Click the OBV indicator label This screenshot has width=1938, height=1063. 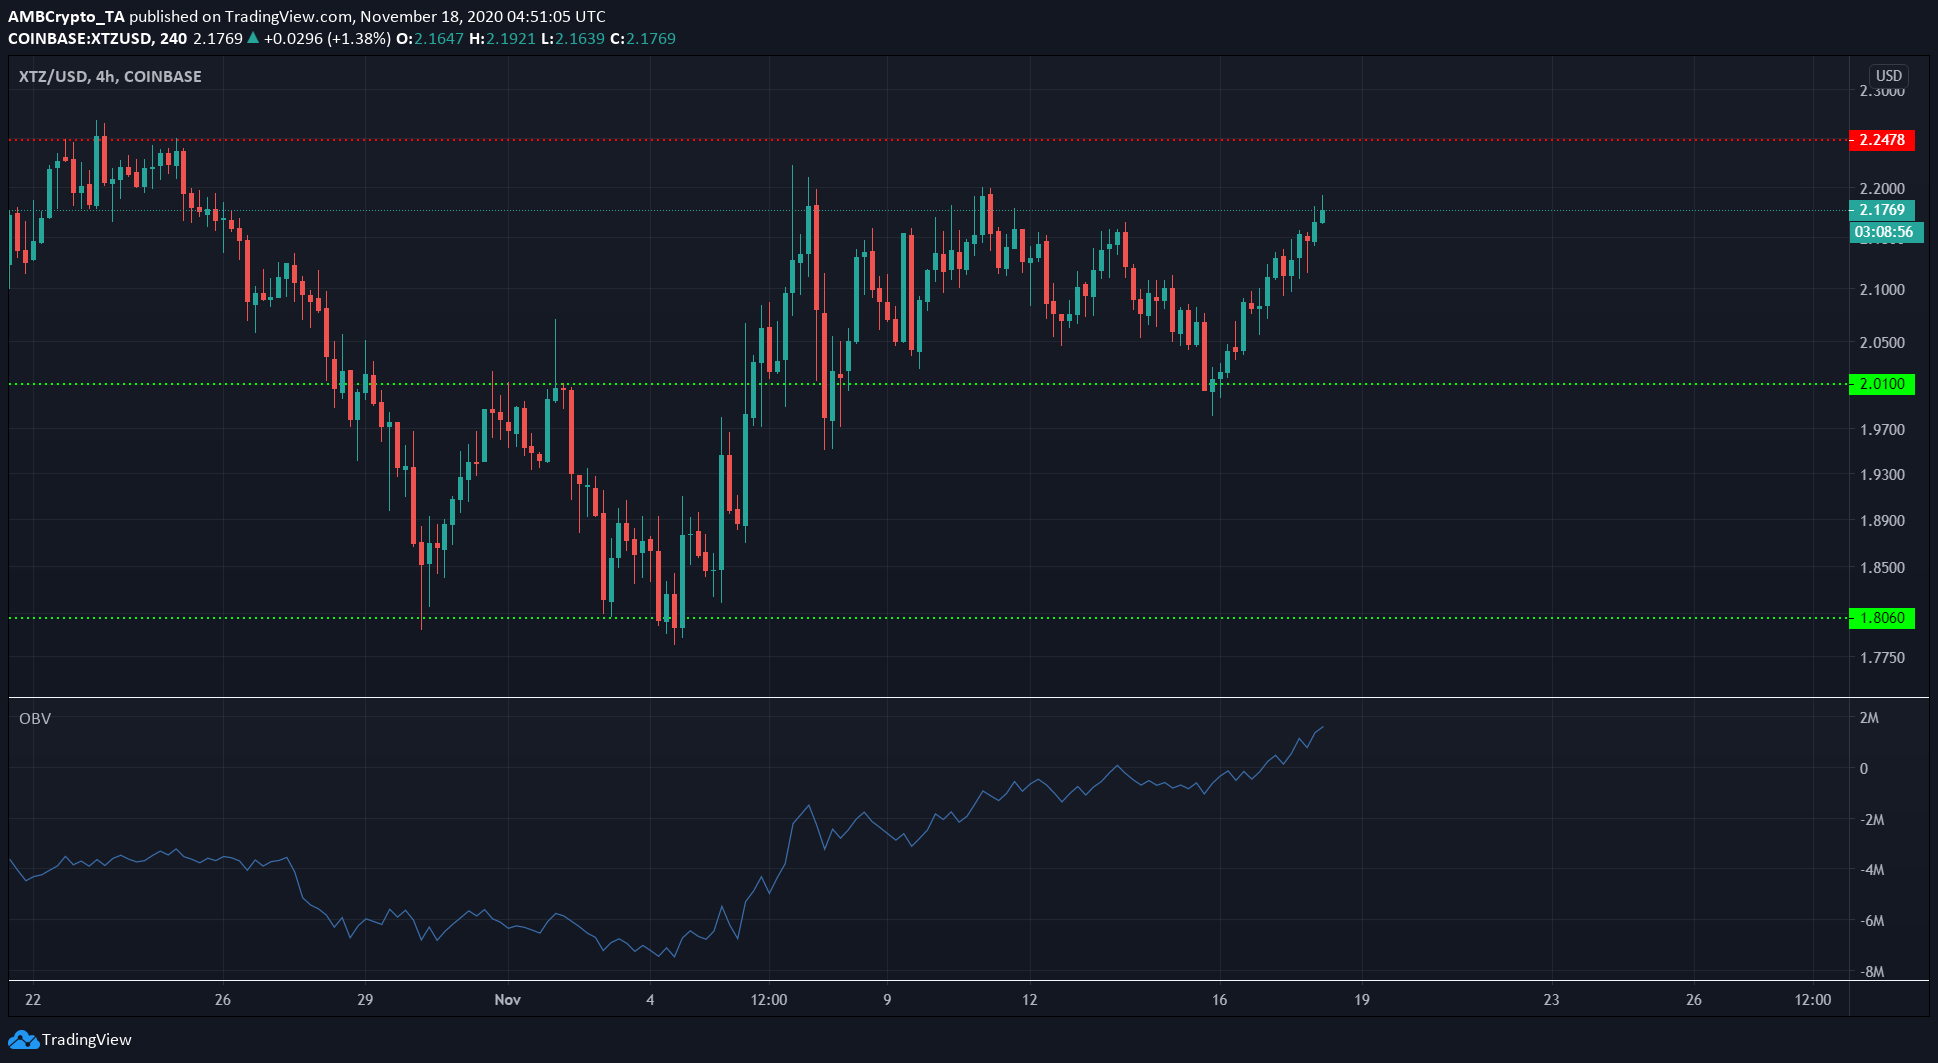[35, 719]
